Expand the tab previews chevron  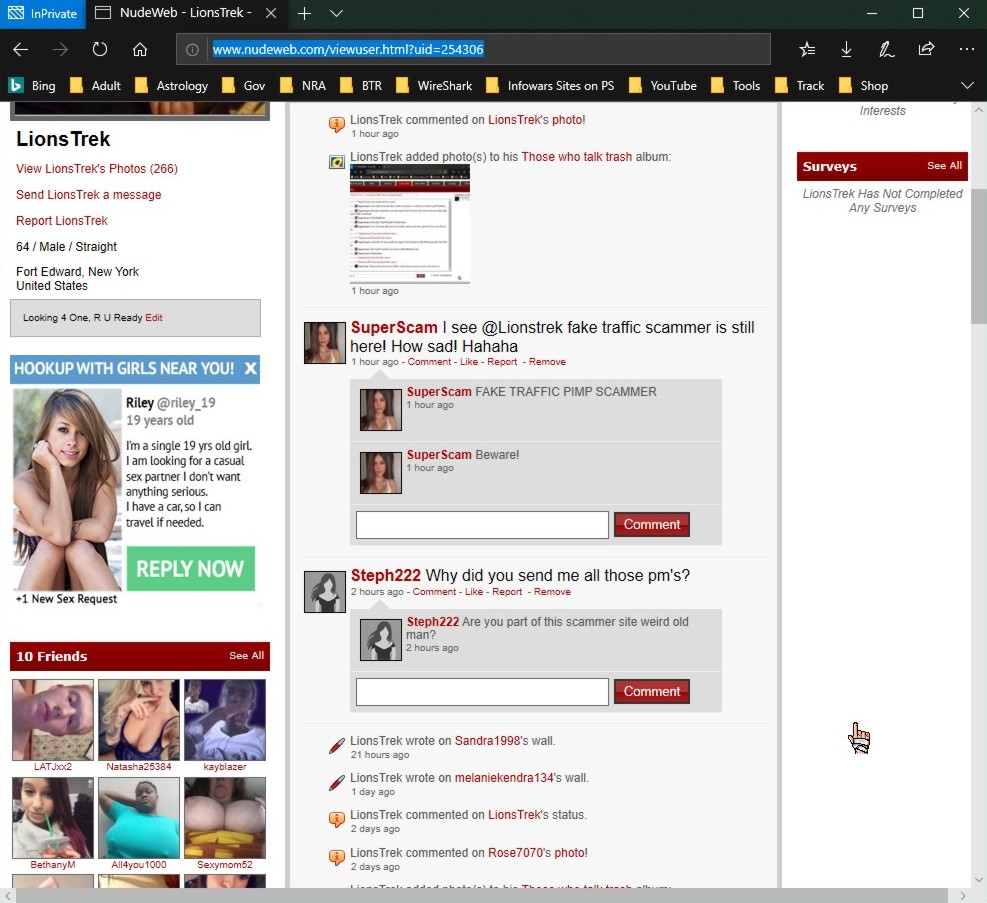337,14
